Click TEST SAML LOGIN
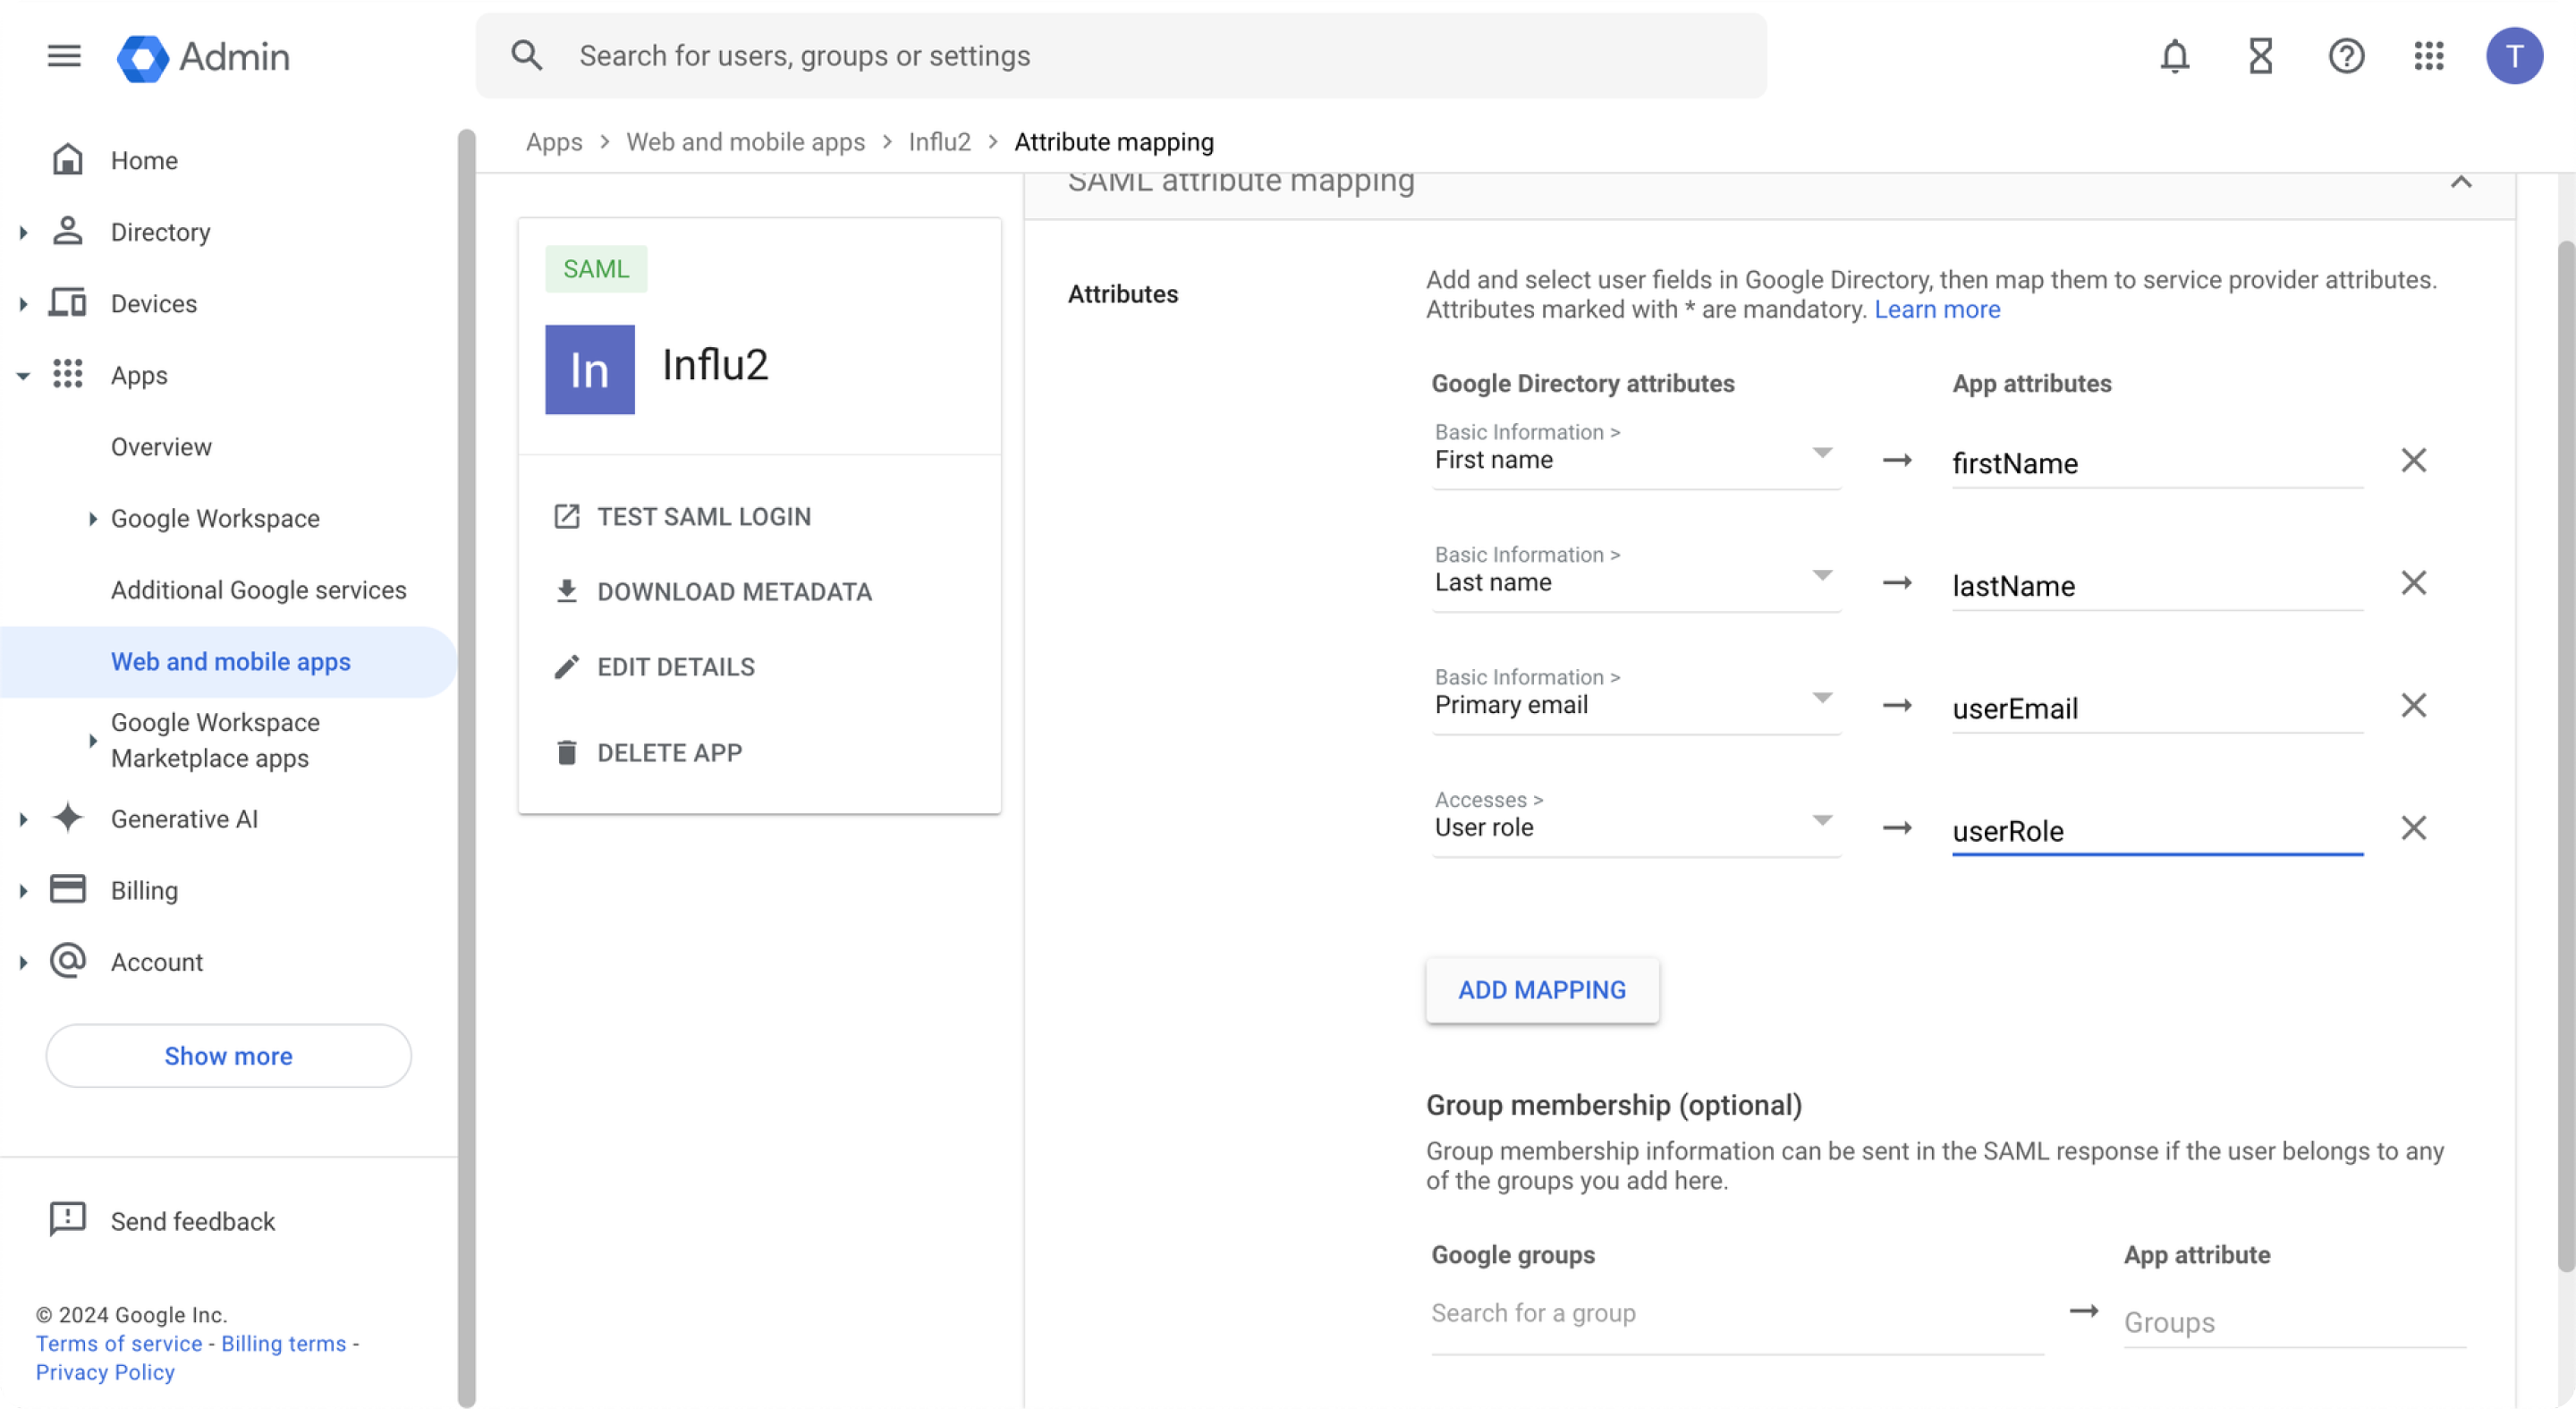The width and height of the screenshot is (2576, 1409). tap(683, 516)
